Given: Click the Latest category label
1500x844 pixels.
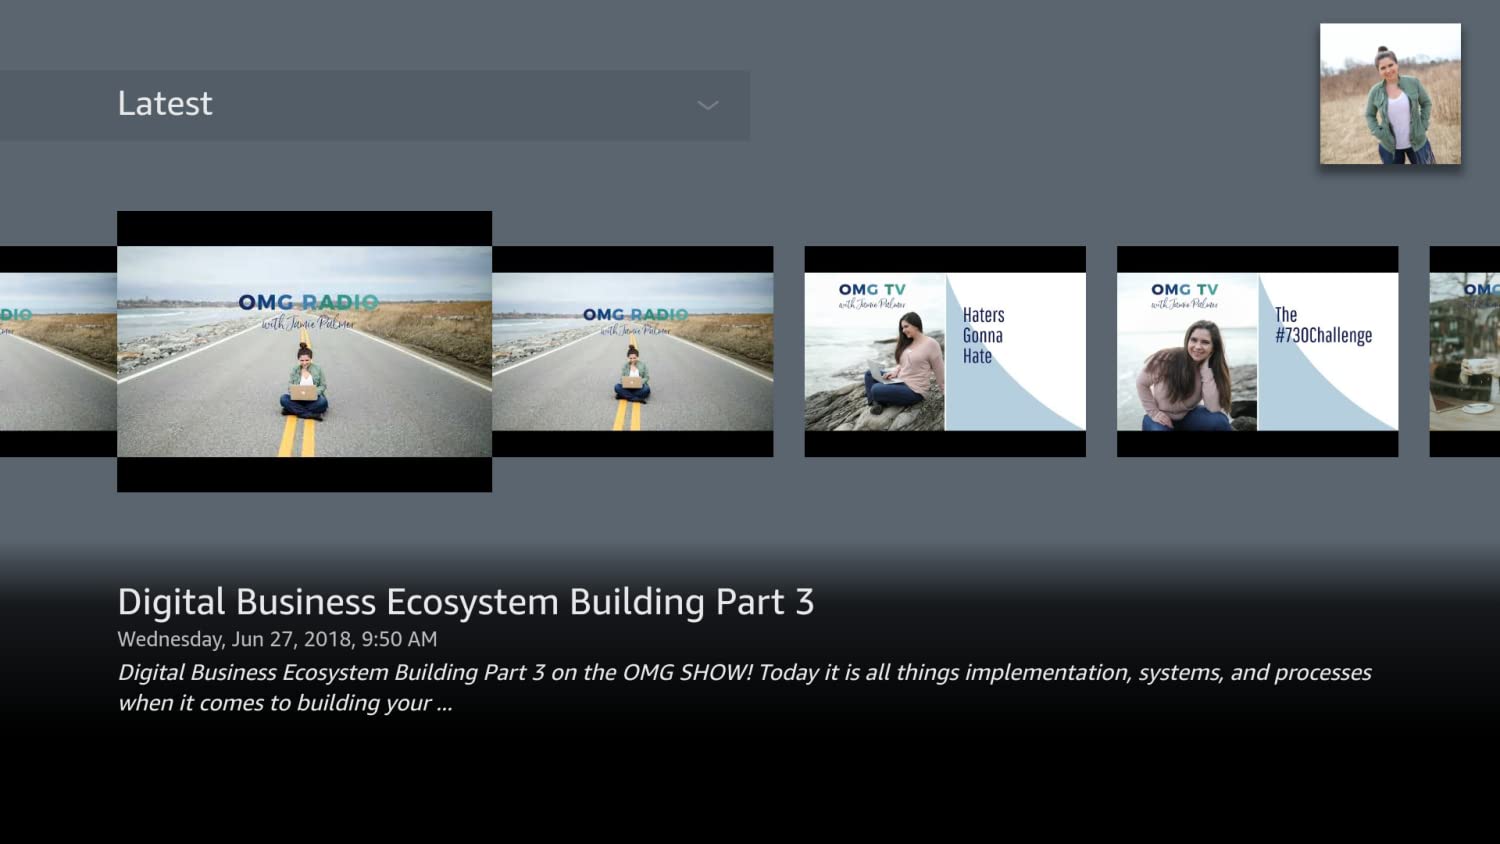Looking at the screenshot, I should point(165,104).
